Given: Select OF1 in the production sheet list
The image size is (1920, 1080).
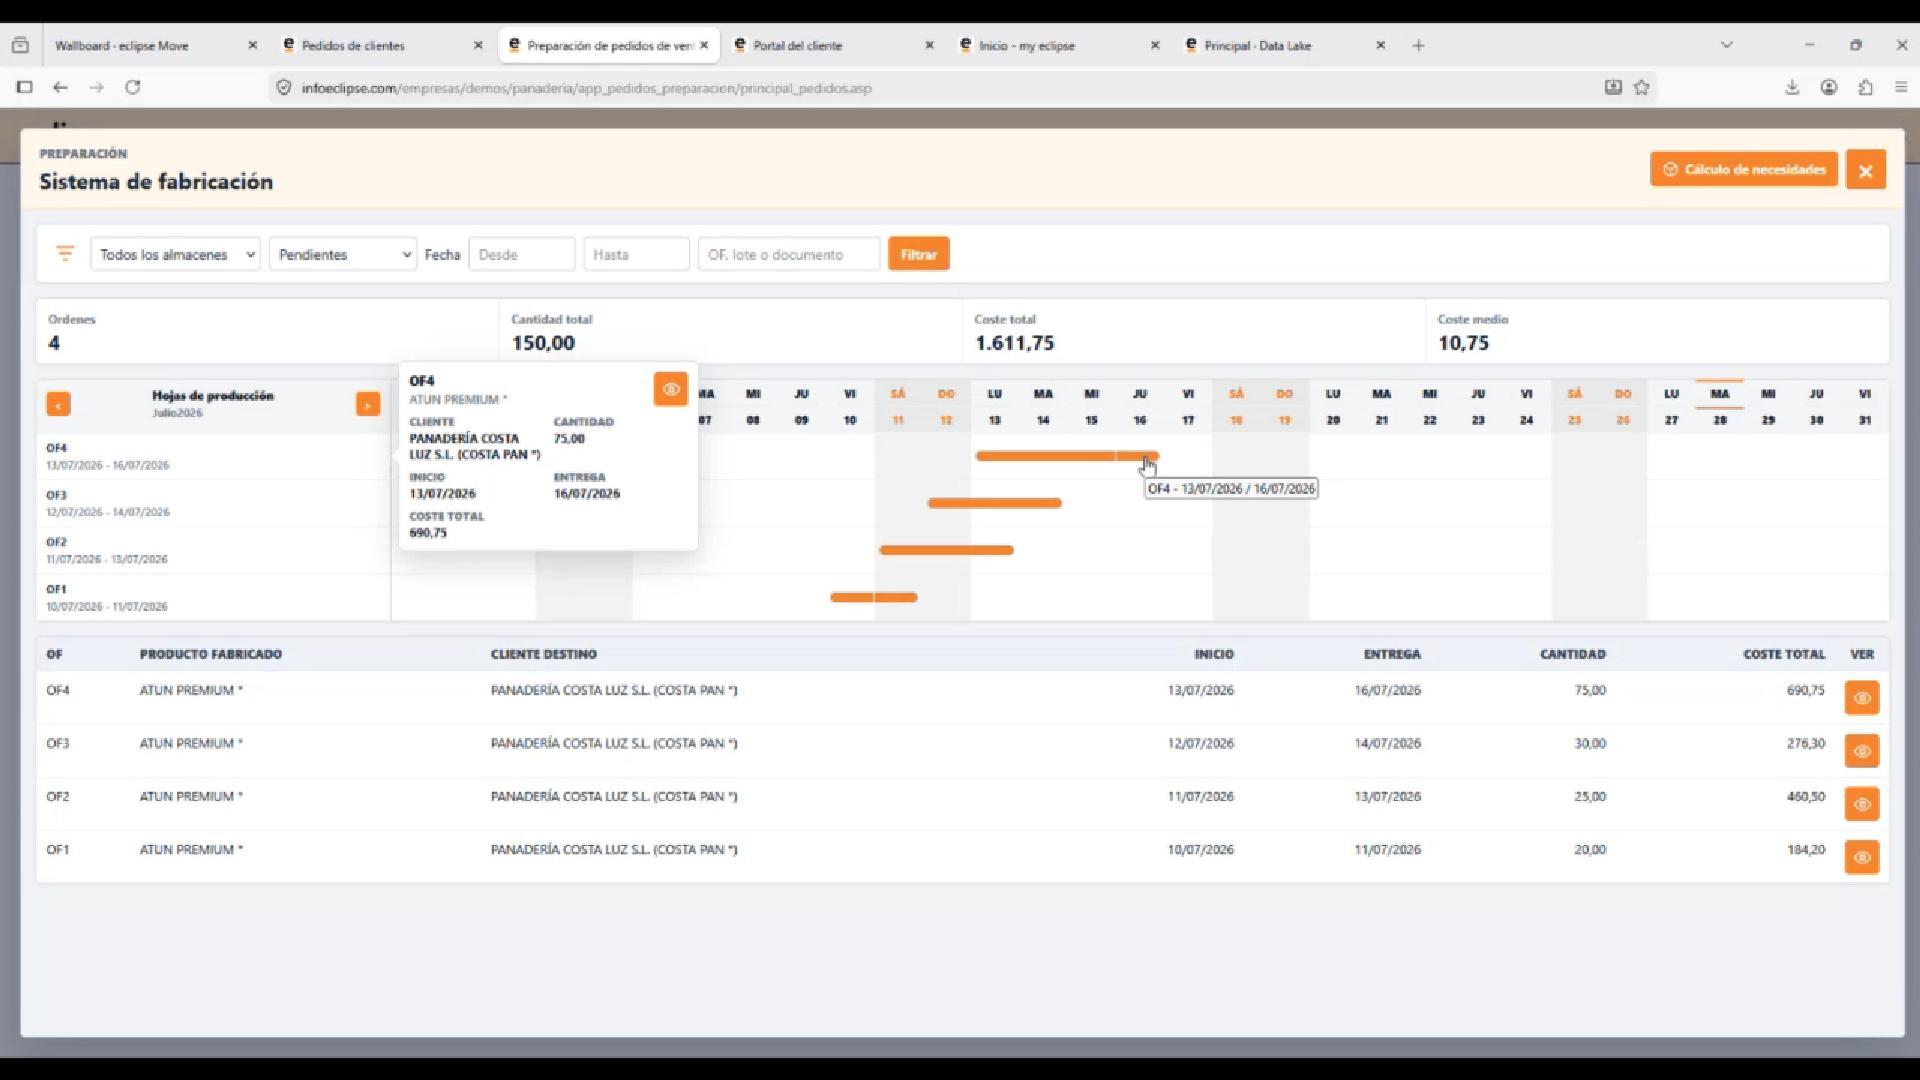Looking at the screenshot, I should tap(214, 597).
